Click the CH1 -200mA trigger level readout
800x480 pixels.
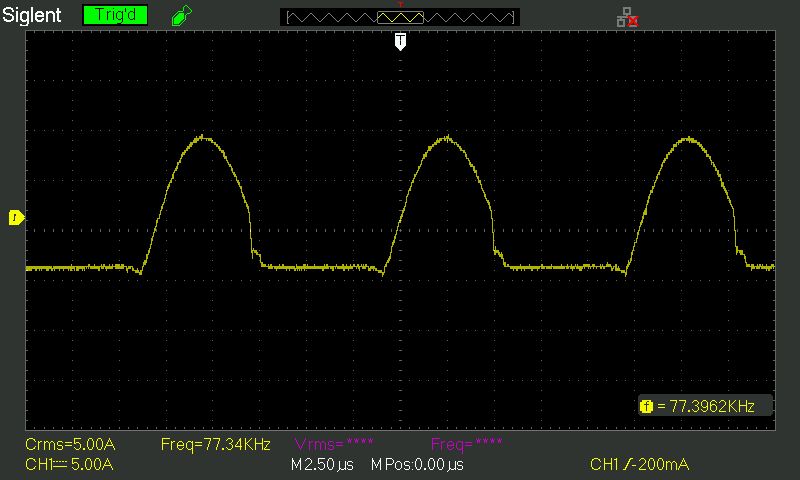pos(639,464)
